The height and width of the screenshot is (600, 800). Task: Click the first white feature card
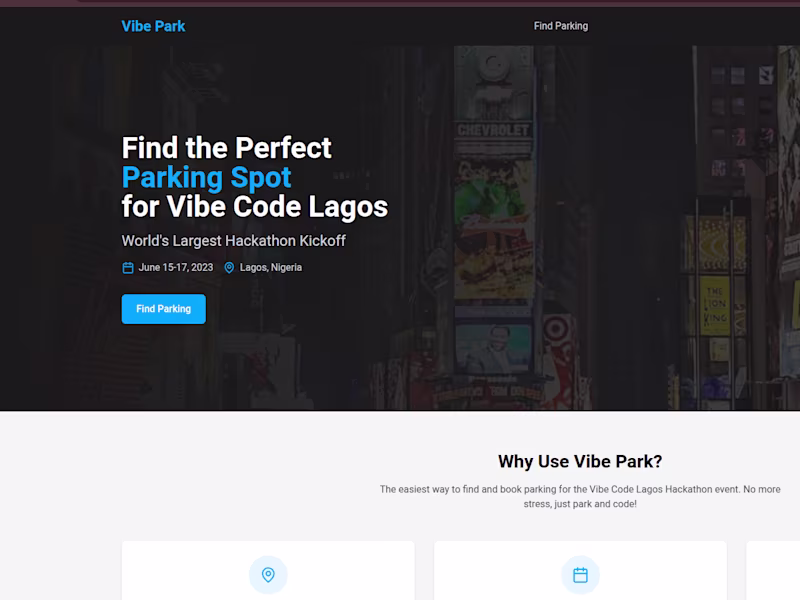(x=268, y=570)
